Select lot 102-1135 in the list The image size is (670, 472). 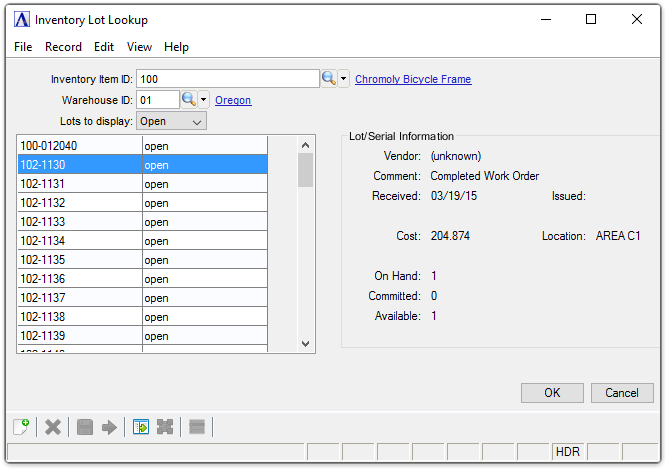coord(78,259)
